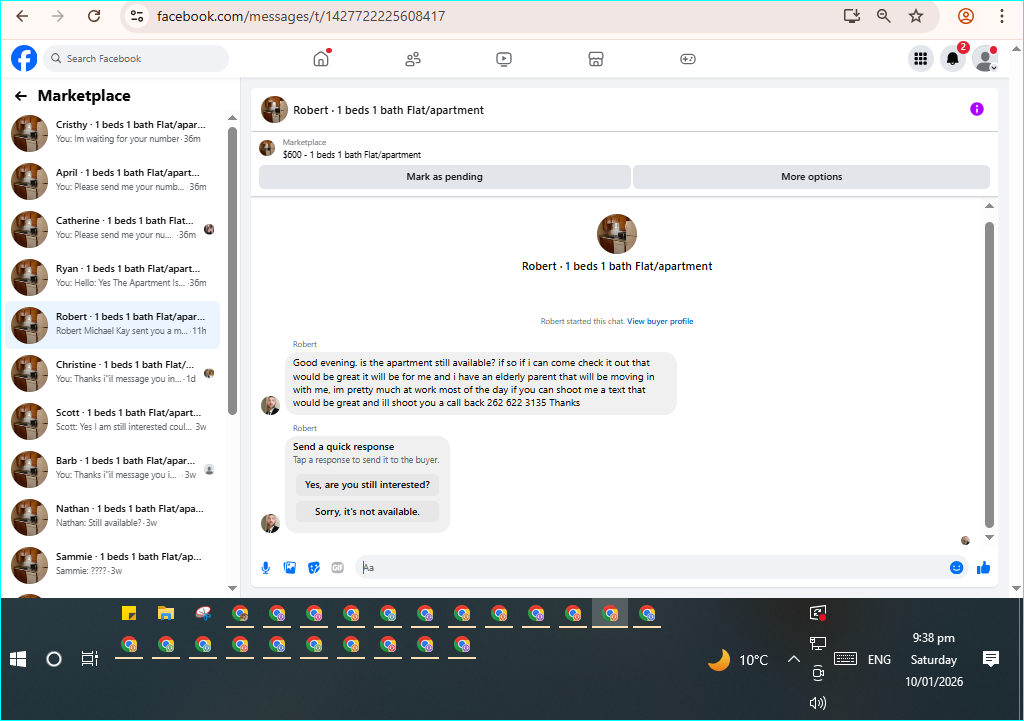The width and height of the screenshot is (1024, 721).
Task: Open Cortana search circle
Action: click(x=54, y=660)
